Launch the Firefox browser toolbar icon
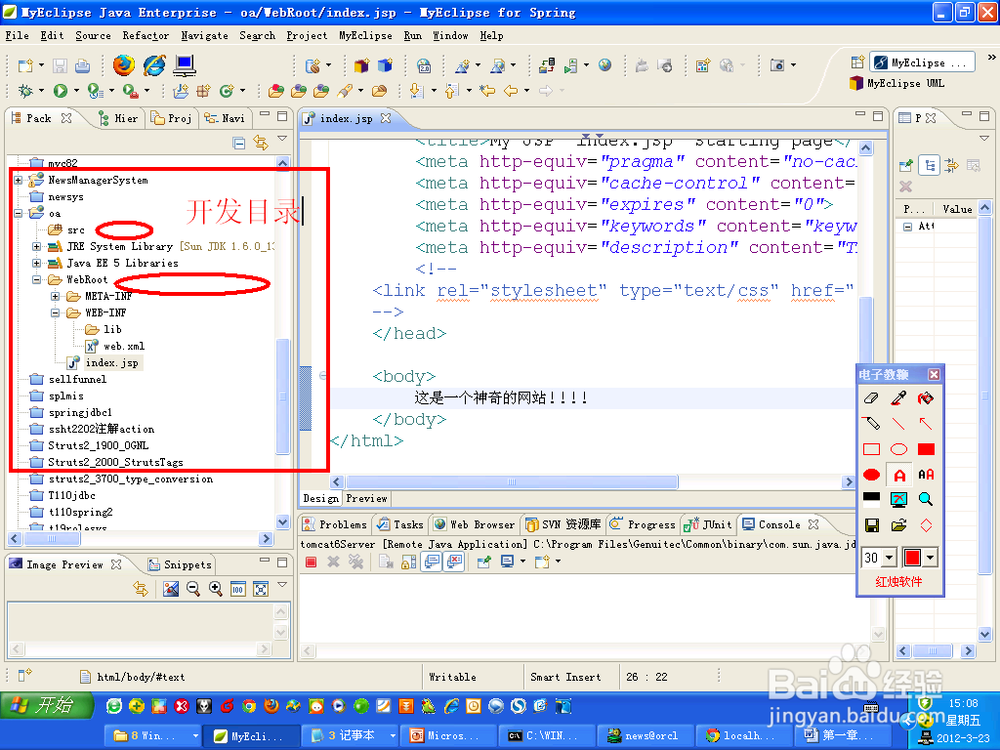1000x750 pixels. tap(124, 64)
